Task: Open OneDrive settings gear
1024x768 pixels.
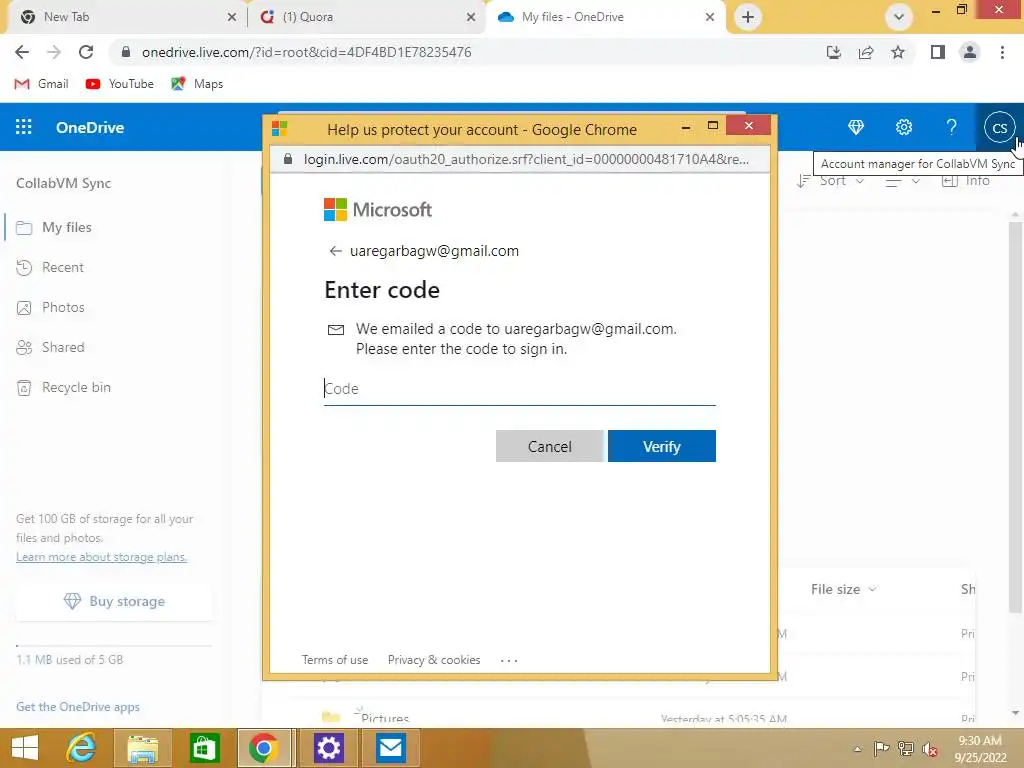Action: click(x=904, y=127)
